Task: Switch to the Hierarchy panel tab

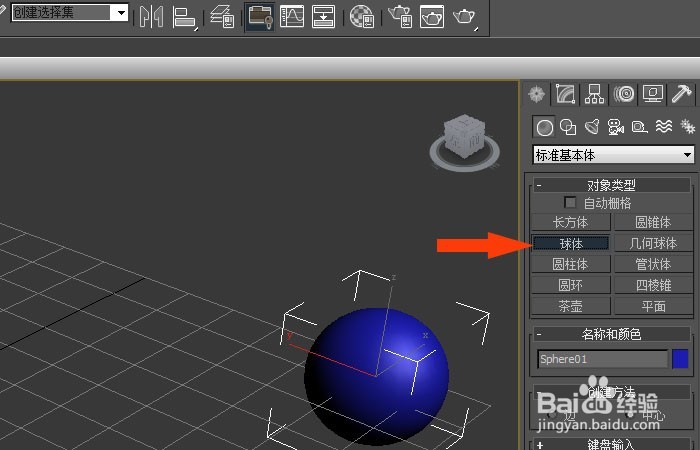Action: pyautogui.click(x=594, y=94)
